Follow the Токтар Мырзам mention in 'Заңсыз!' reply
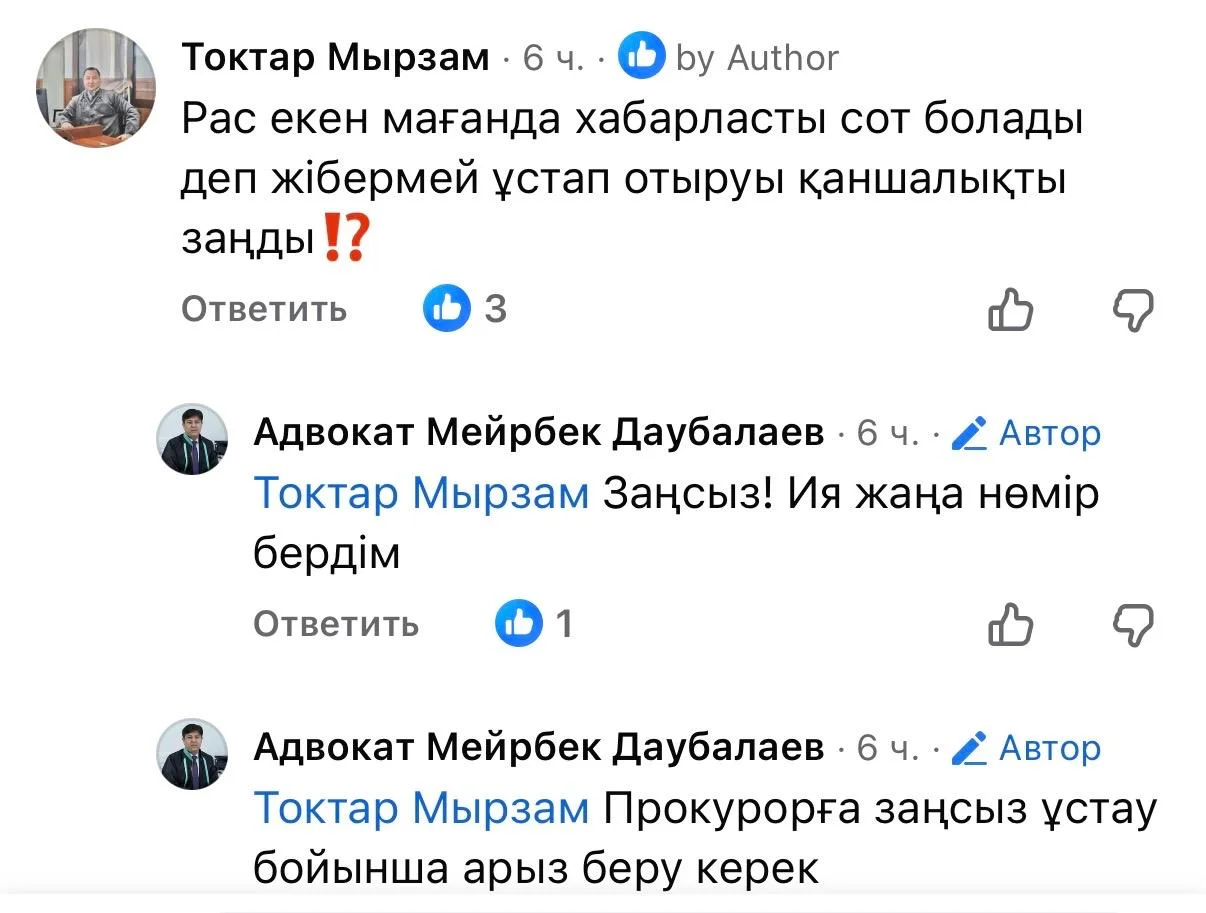The width and height of the screenshot is (1206, 913). (x=421, y=494)
